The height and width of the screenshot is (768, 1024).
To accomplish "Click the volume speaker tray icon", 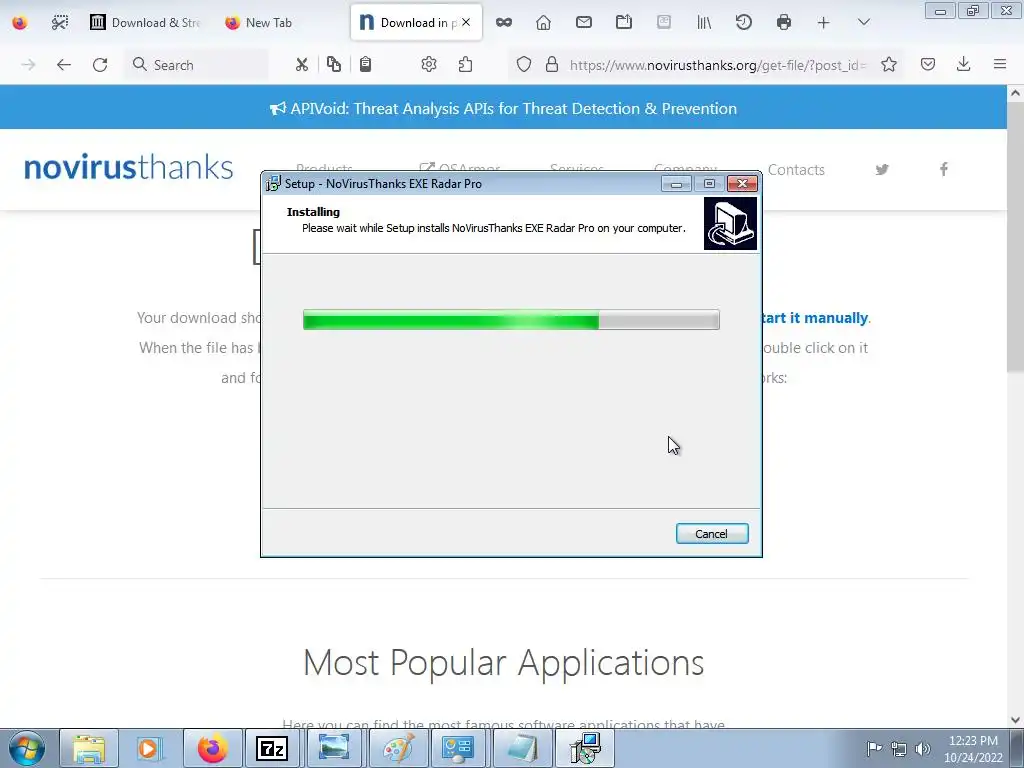I will tap(923, 748).
